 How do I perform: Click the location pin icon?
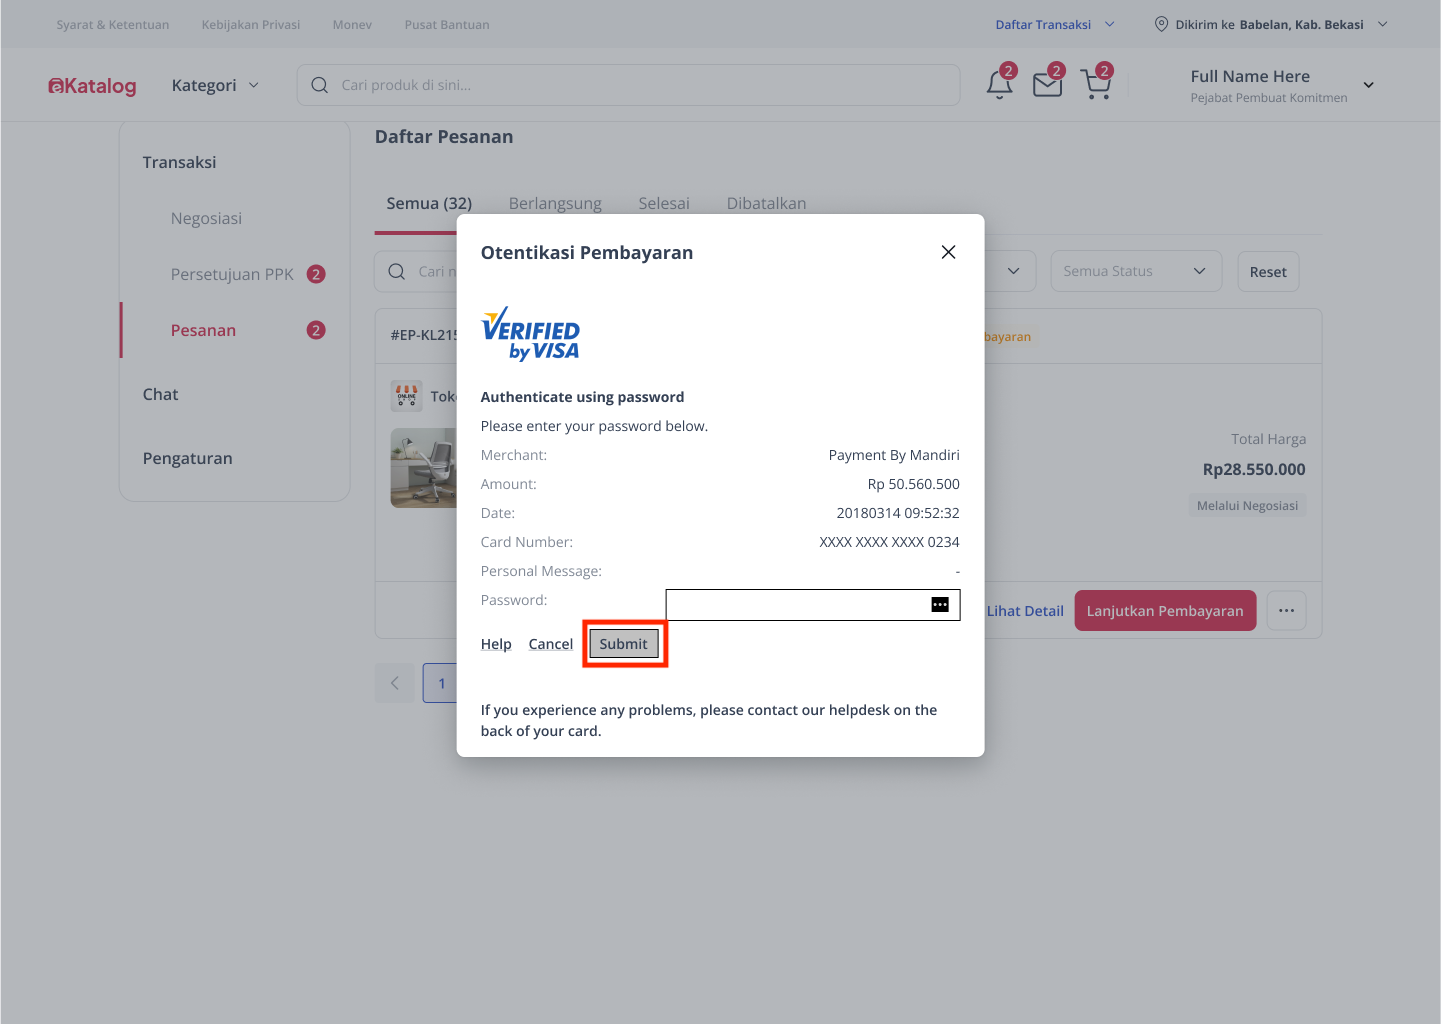click(x=1161, y=24)
